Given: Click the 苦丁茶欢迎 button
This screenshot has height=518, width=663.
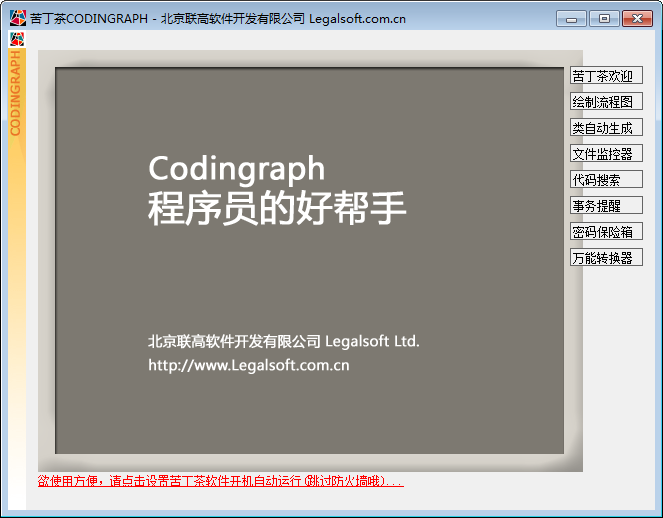Looking at the screenshot, I should click(x=606, y=75).
